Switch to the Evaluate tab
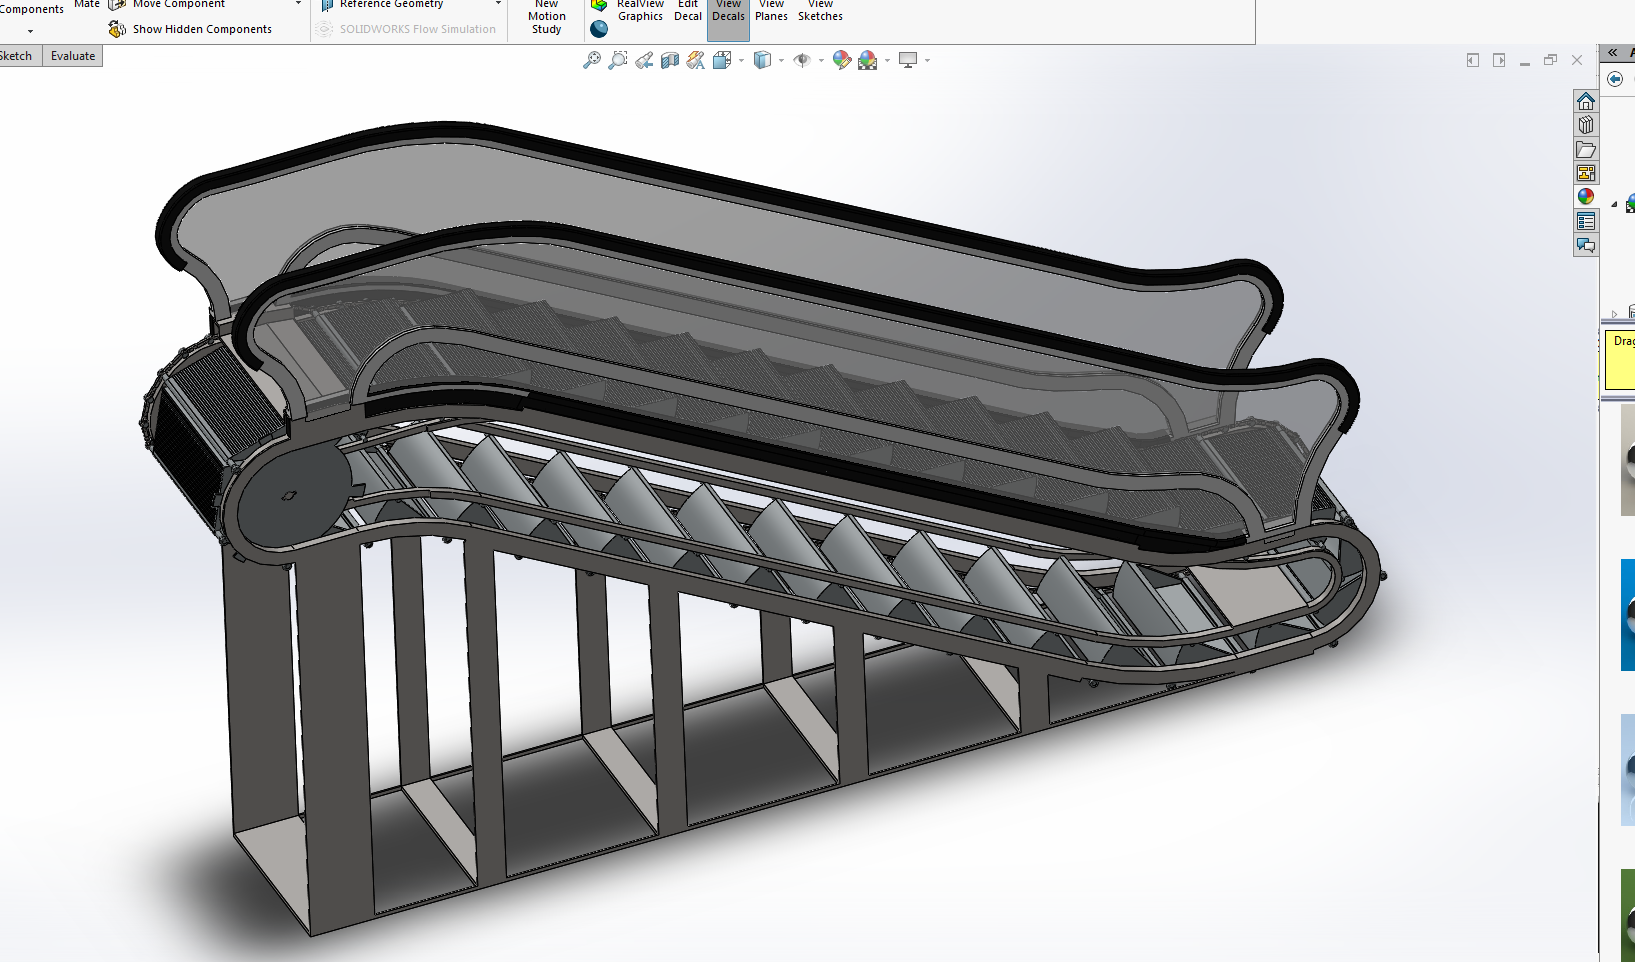The height and width of the screenshot is (962, 1635). (x=73, y=56)
